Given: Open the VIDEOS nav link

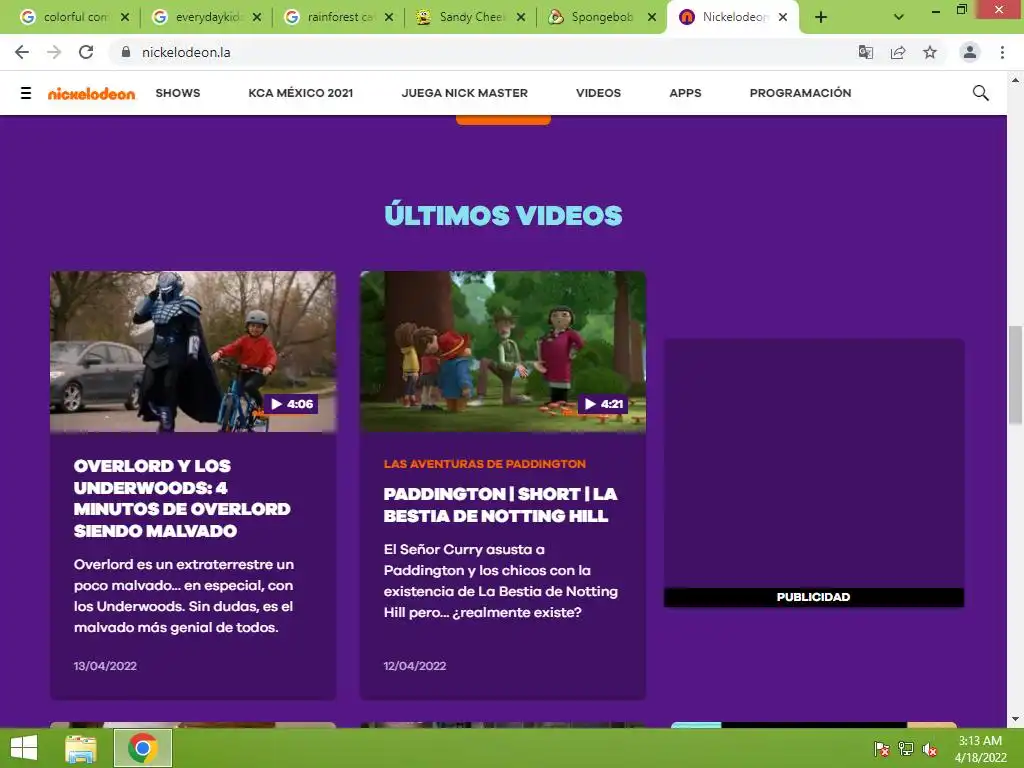Looking at the screenshot, I should coord(598,93).
